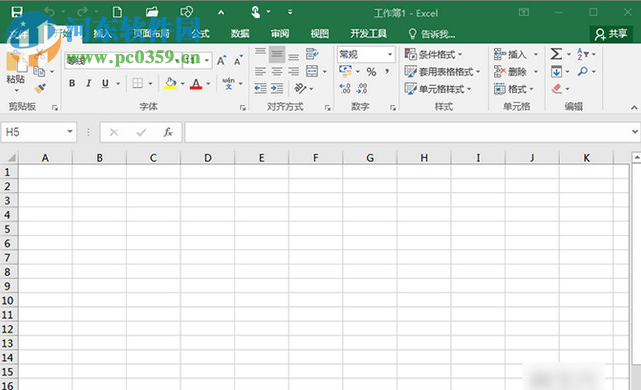
Task: Open the 数据 Data tab
Action: pyautogui.click(x=240, y=34)
